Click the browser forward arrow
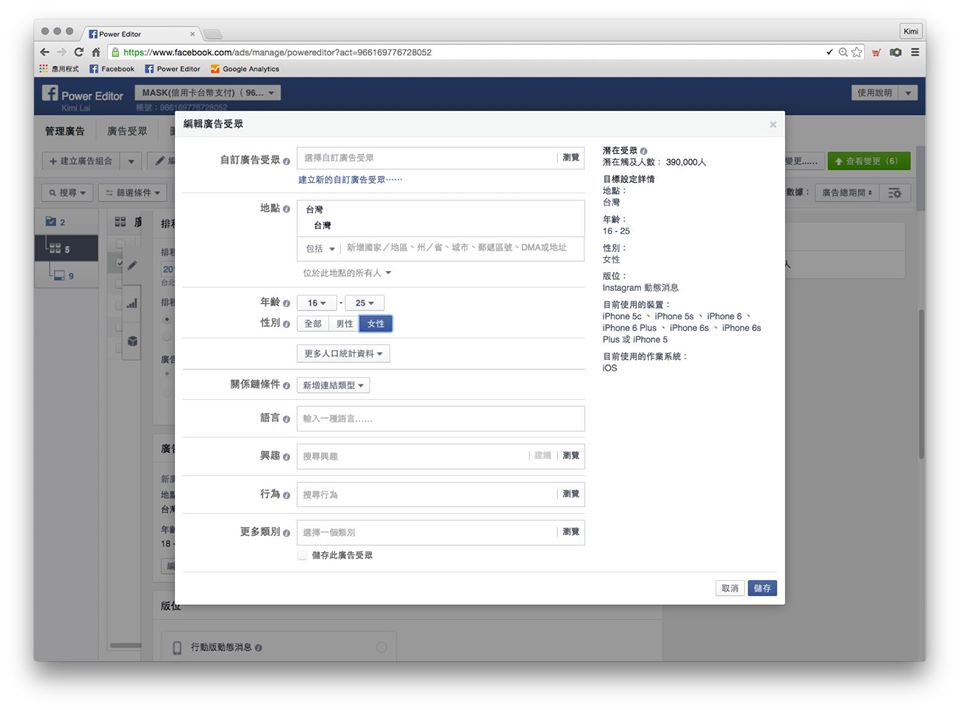The image size is (960, 710). tap(61, 52)
